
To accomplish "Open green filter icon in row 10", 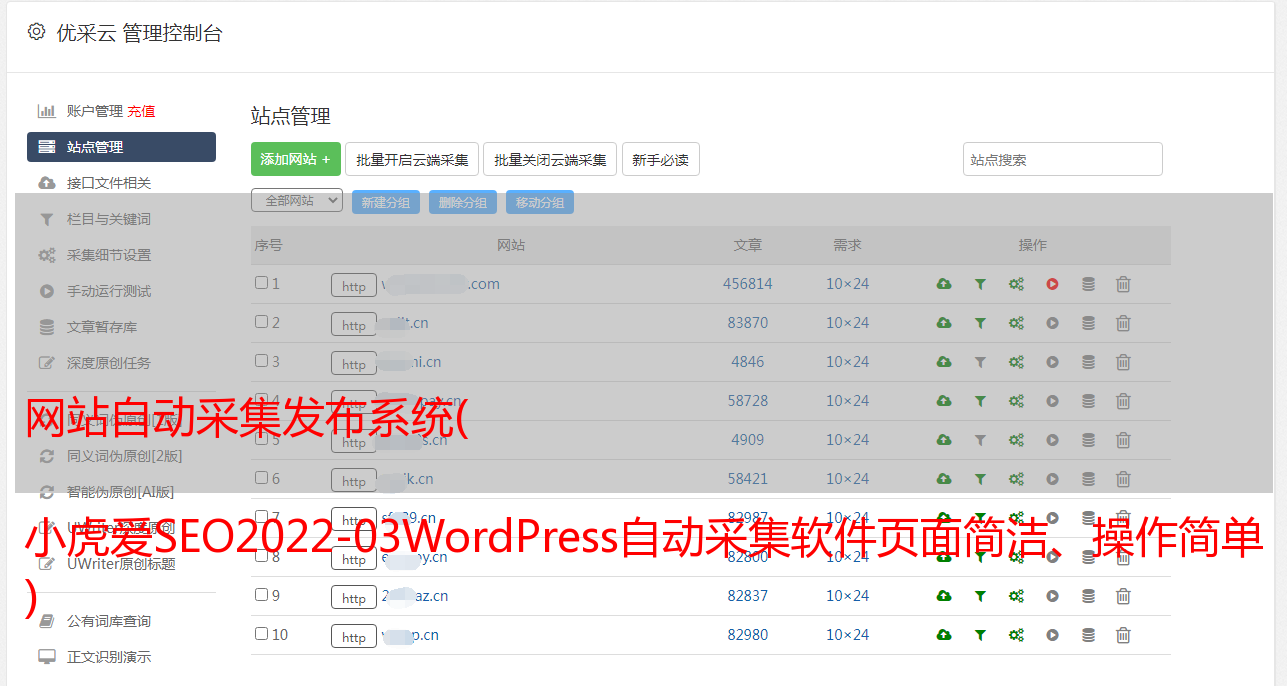I will click(x=980, y=635).
